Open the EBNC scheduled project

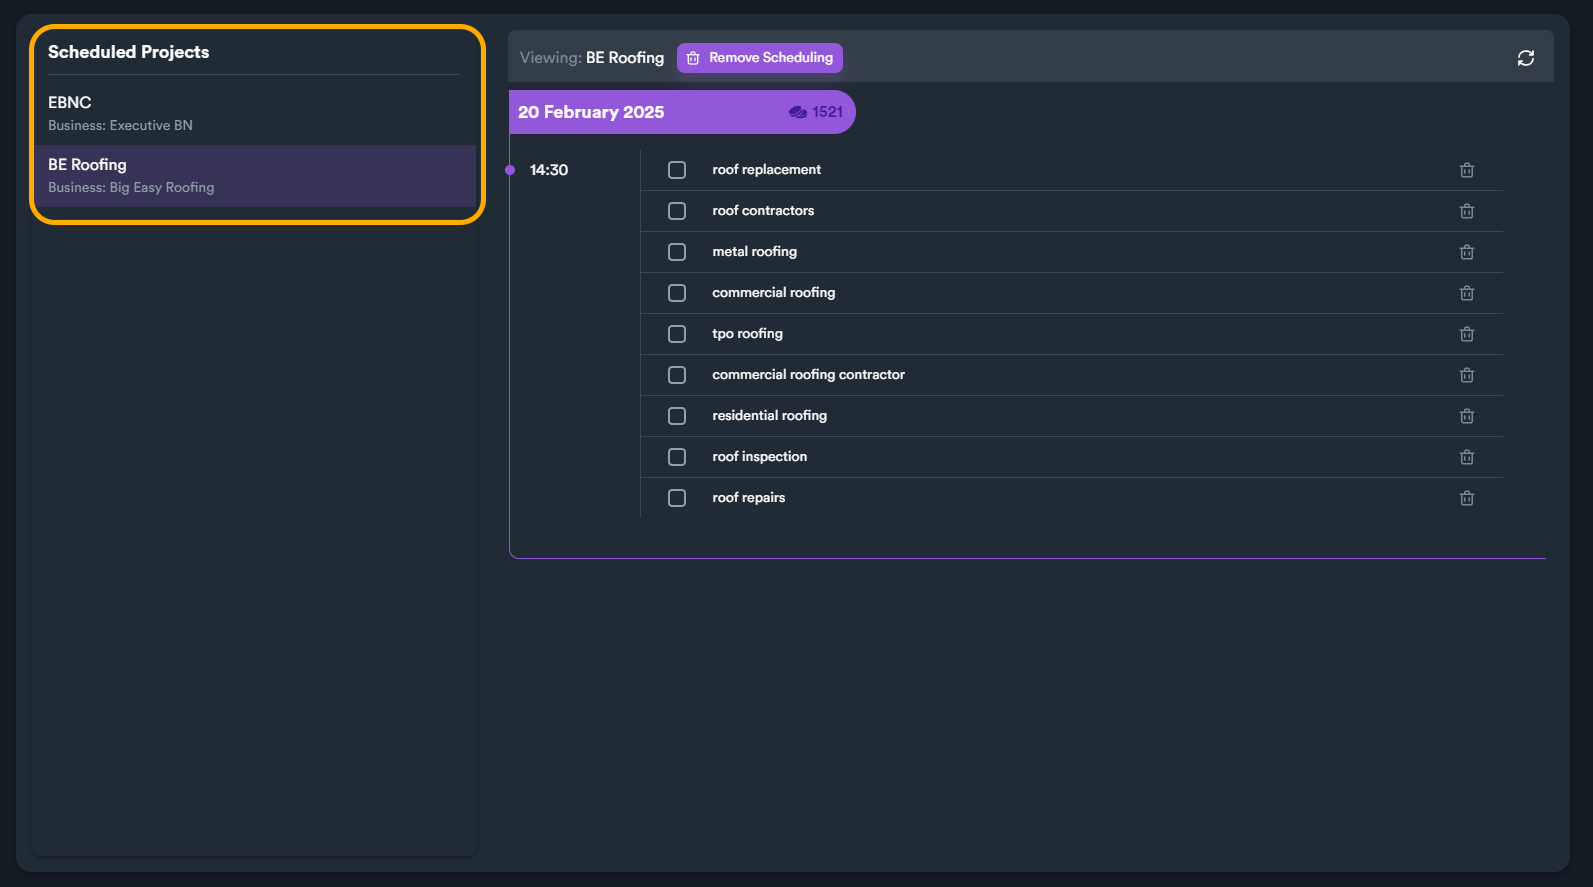tap(254, 113)
